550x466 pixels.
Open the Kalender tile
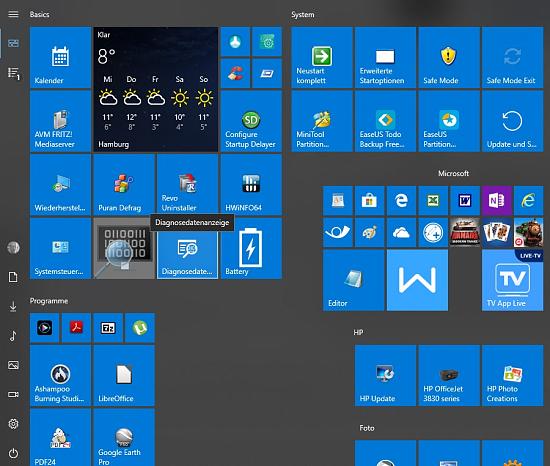pyautogui.click(x=60, y=57)
